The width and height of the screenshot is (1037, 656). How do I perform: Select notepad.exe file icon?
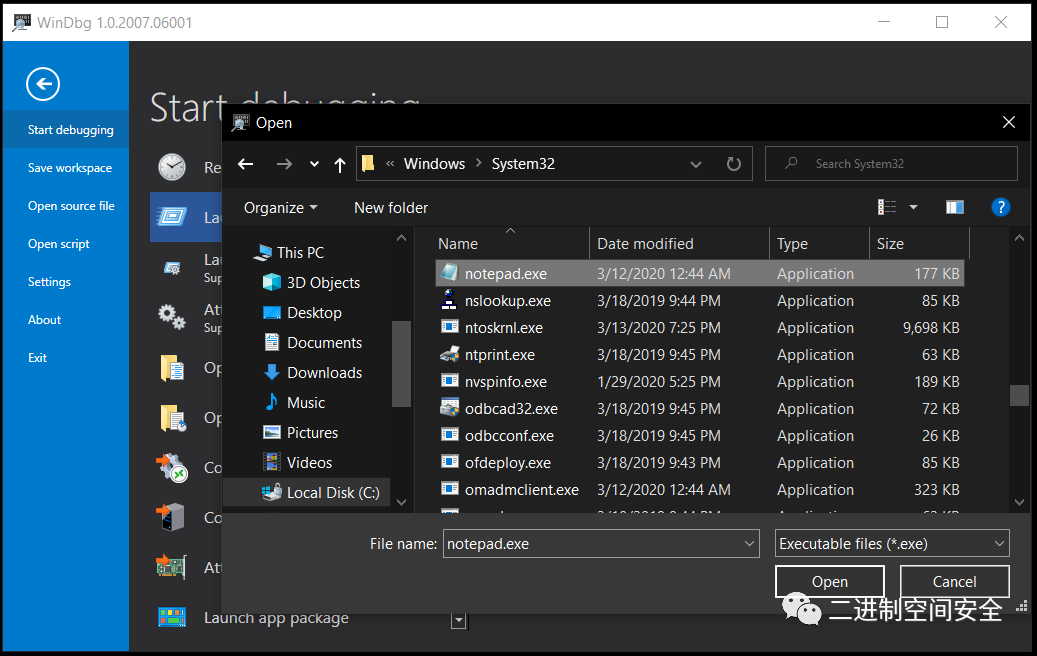449,272
